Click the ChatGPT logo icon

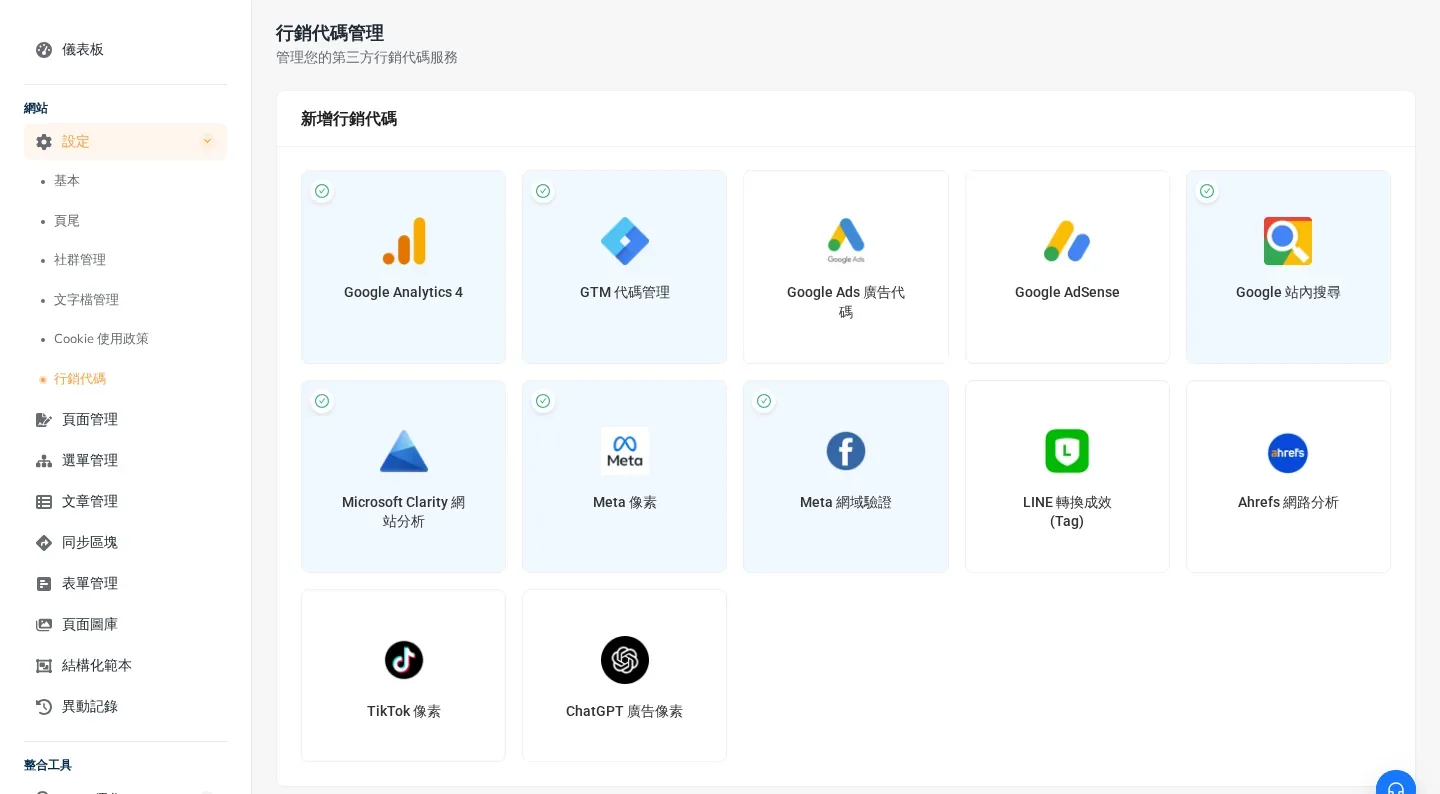click(x=625, y=660)
